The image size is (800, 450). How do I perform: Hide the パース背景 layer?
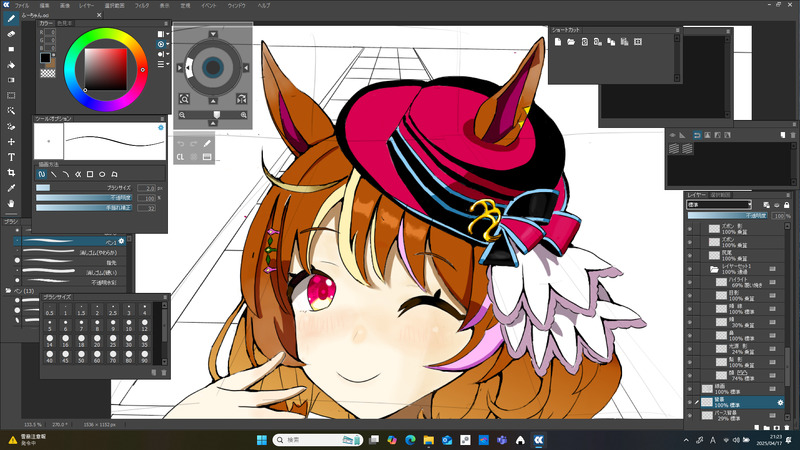pos(690,415)
